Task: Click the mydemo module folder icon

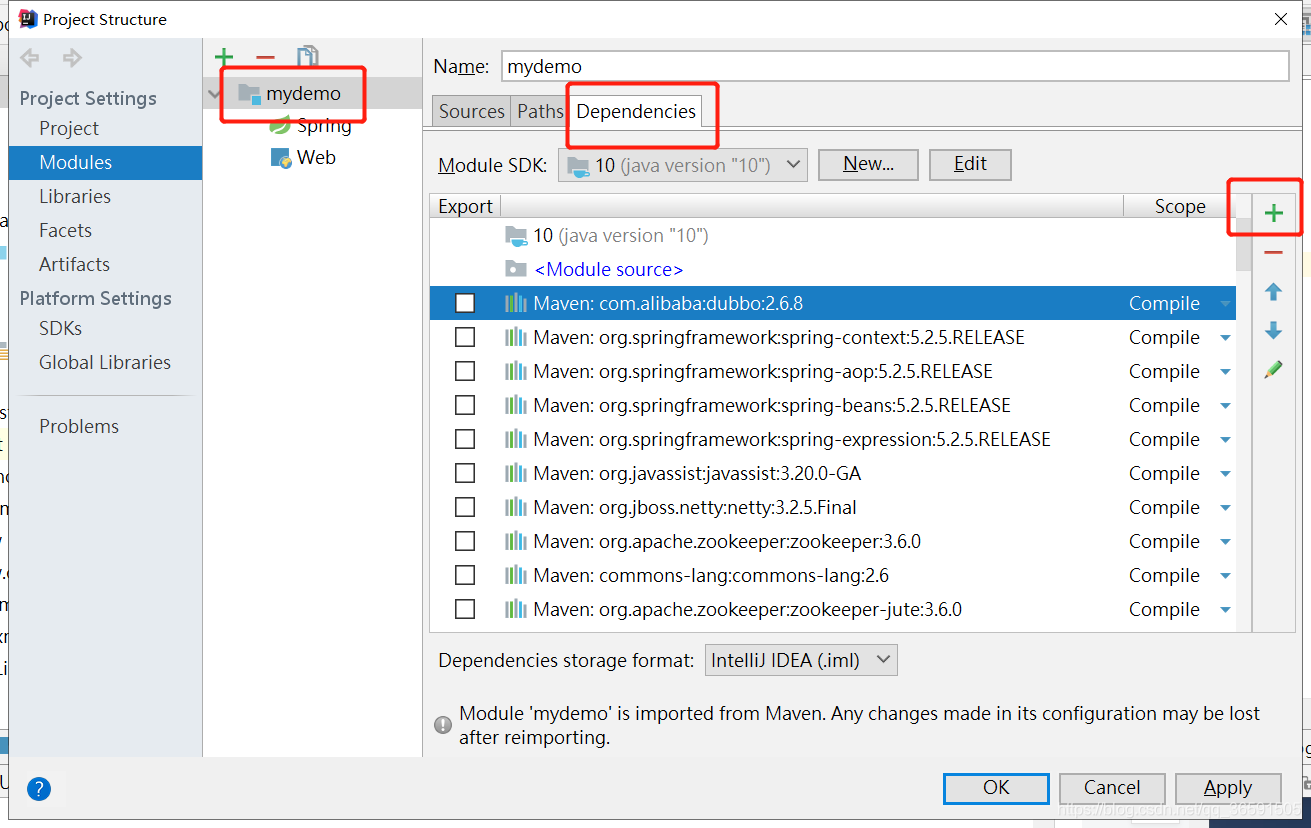Action: (x=249, y=93)
